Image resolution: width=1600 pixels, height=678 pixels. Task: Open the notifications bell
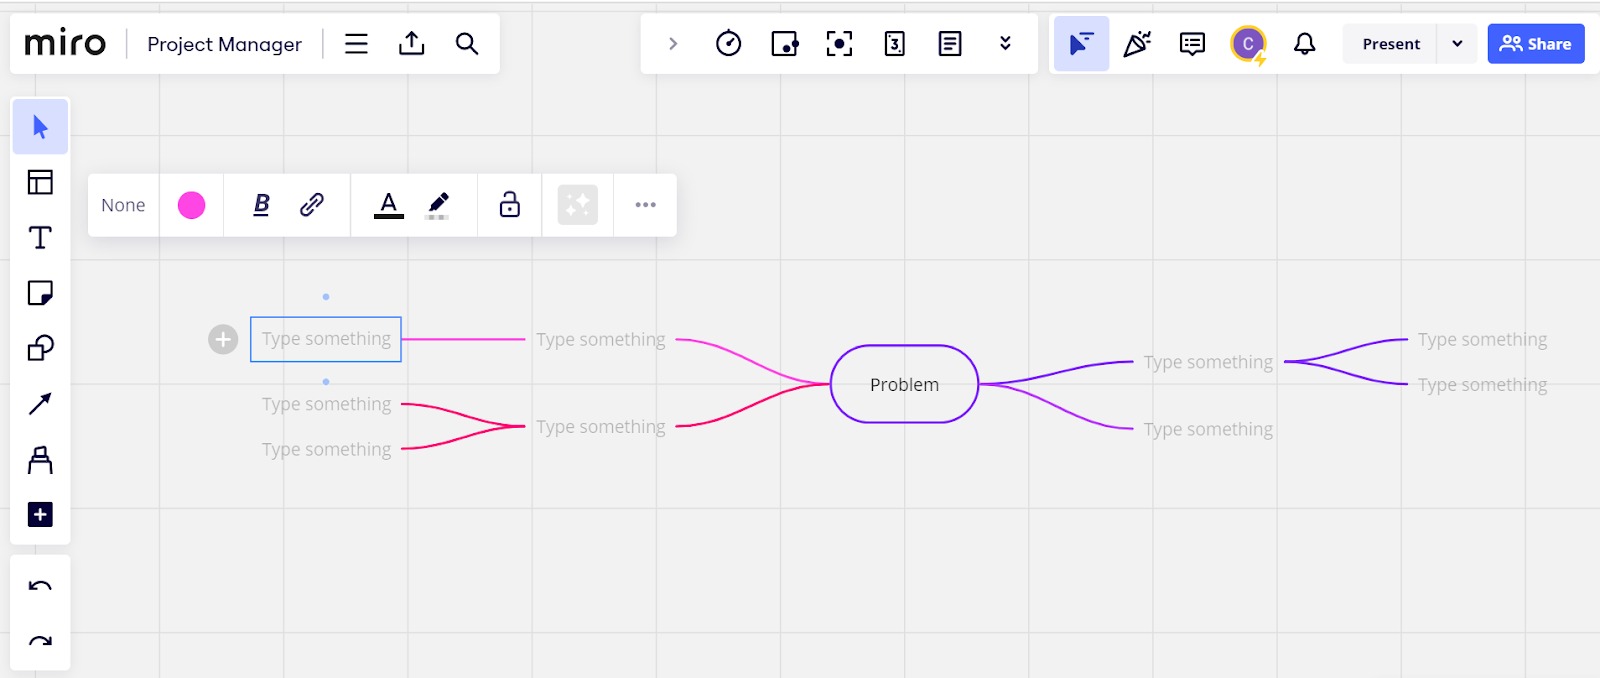(x=1304, y=44)
